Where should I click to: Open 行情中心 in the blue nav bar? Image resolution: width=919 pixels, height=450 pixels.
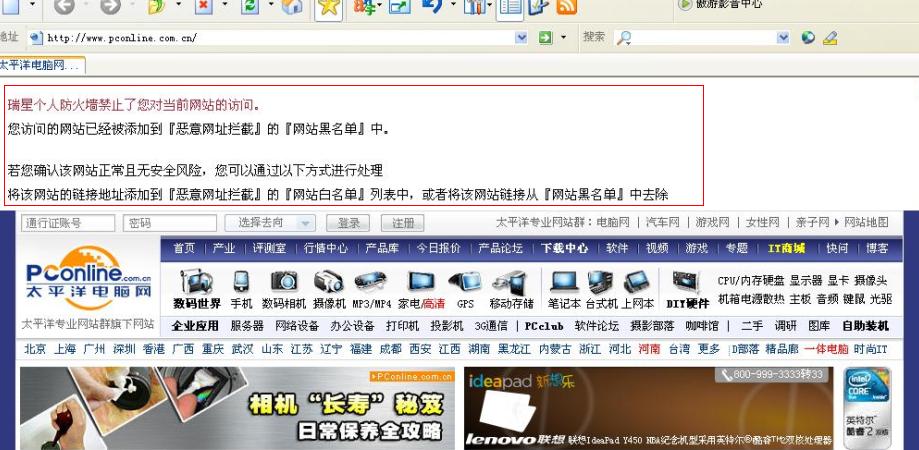point(325,248)
